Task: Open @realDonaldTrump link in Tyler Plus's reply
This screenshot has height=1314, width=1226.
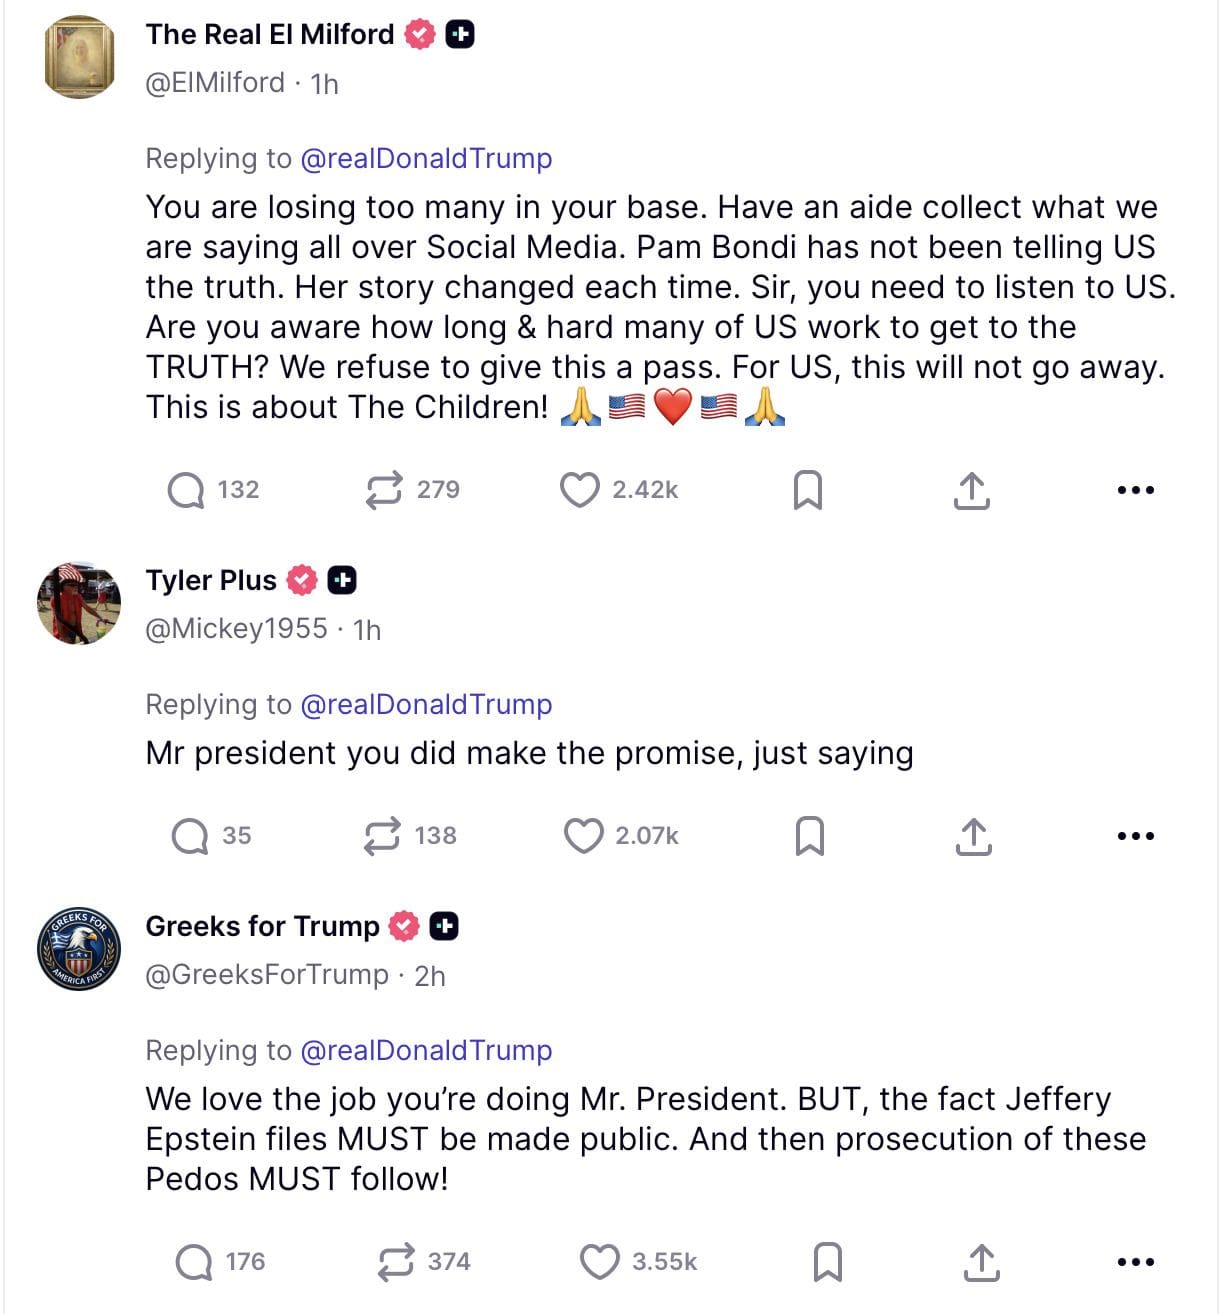Action: click(426, 705)
